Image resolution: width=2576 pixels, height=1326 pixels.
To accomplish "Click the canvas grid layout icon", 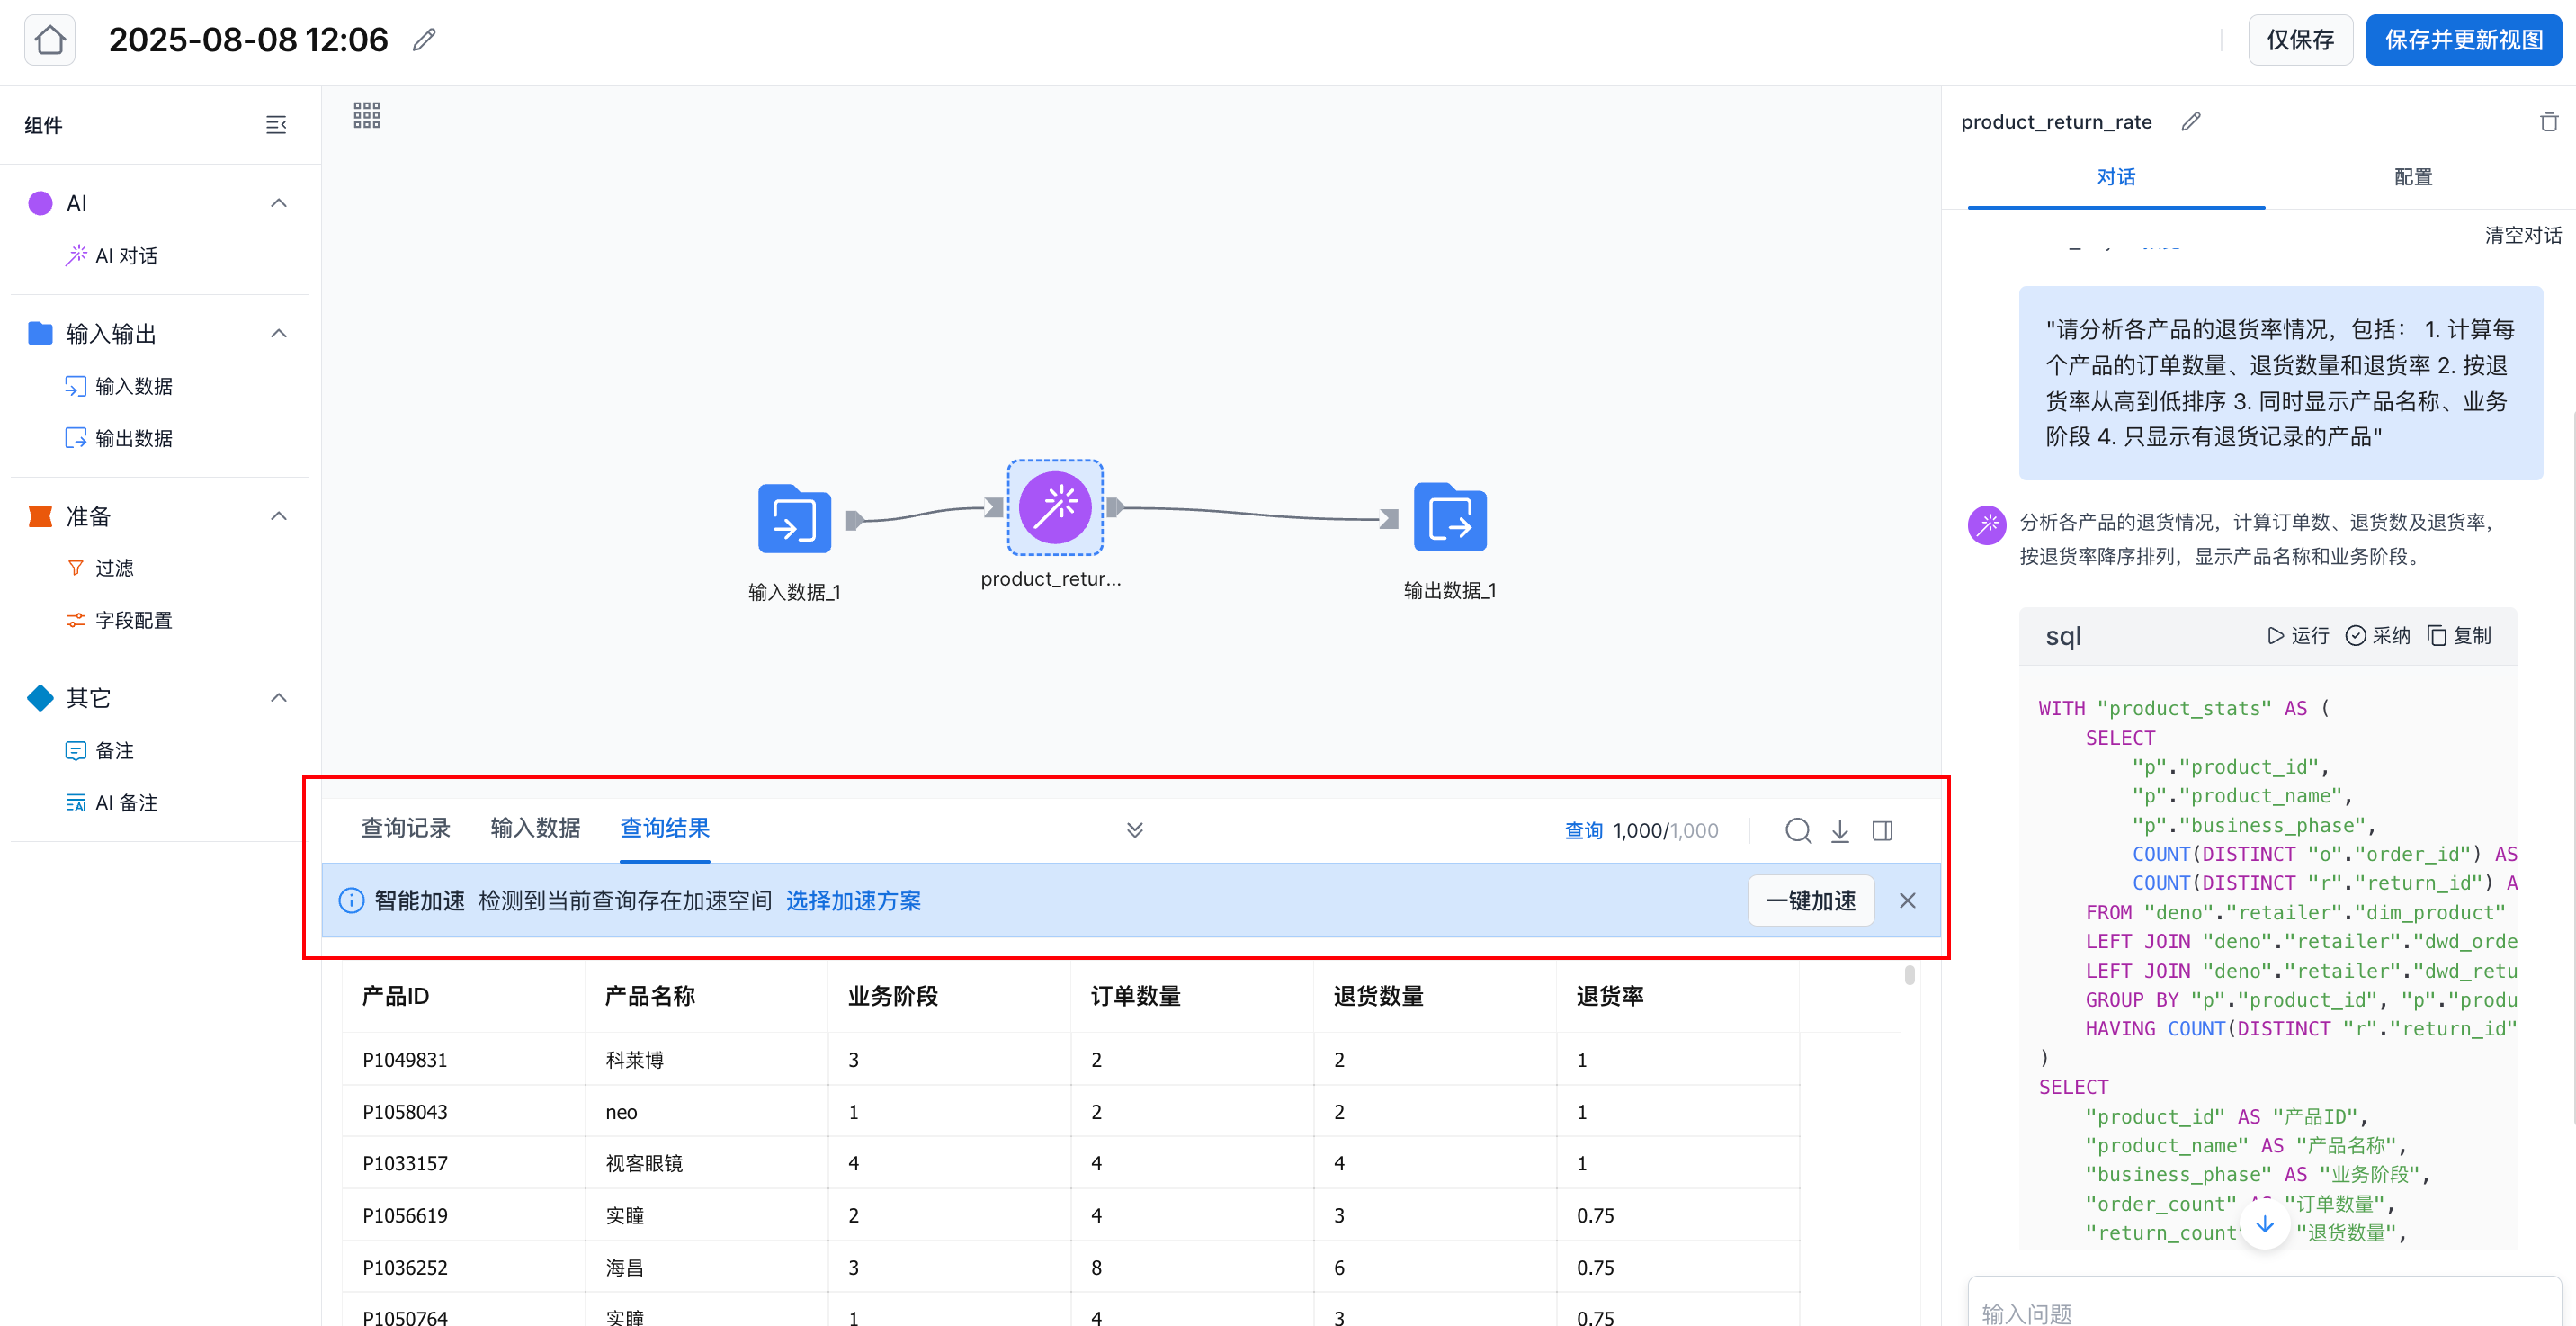I will 366,115.
